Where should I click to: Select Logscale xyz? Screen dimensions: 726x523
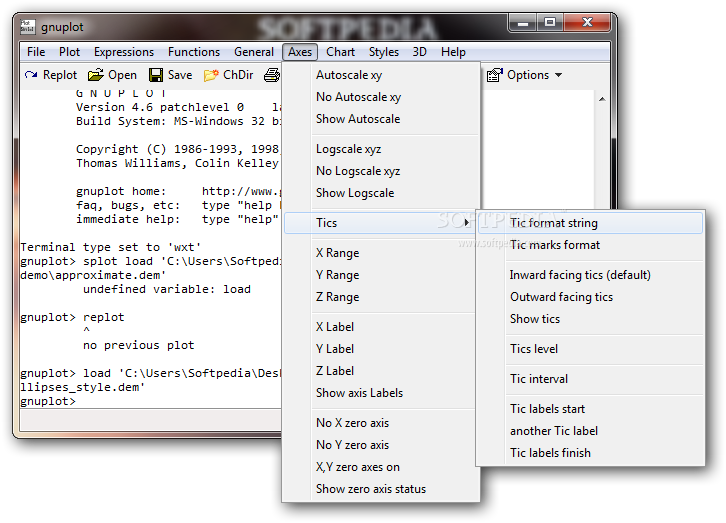point(381,149)
